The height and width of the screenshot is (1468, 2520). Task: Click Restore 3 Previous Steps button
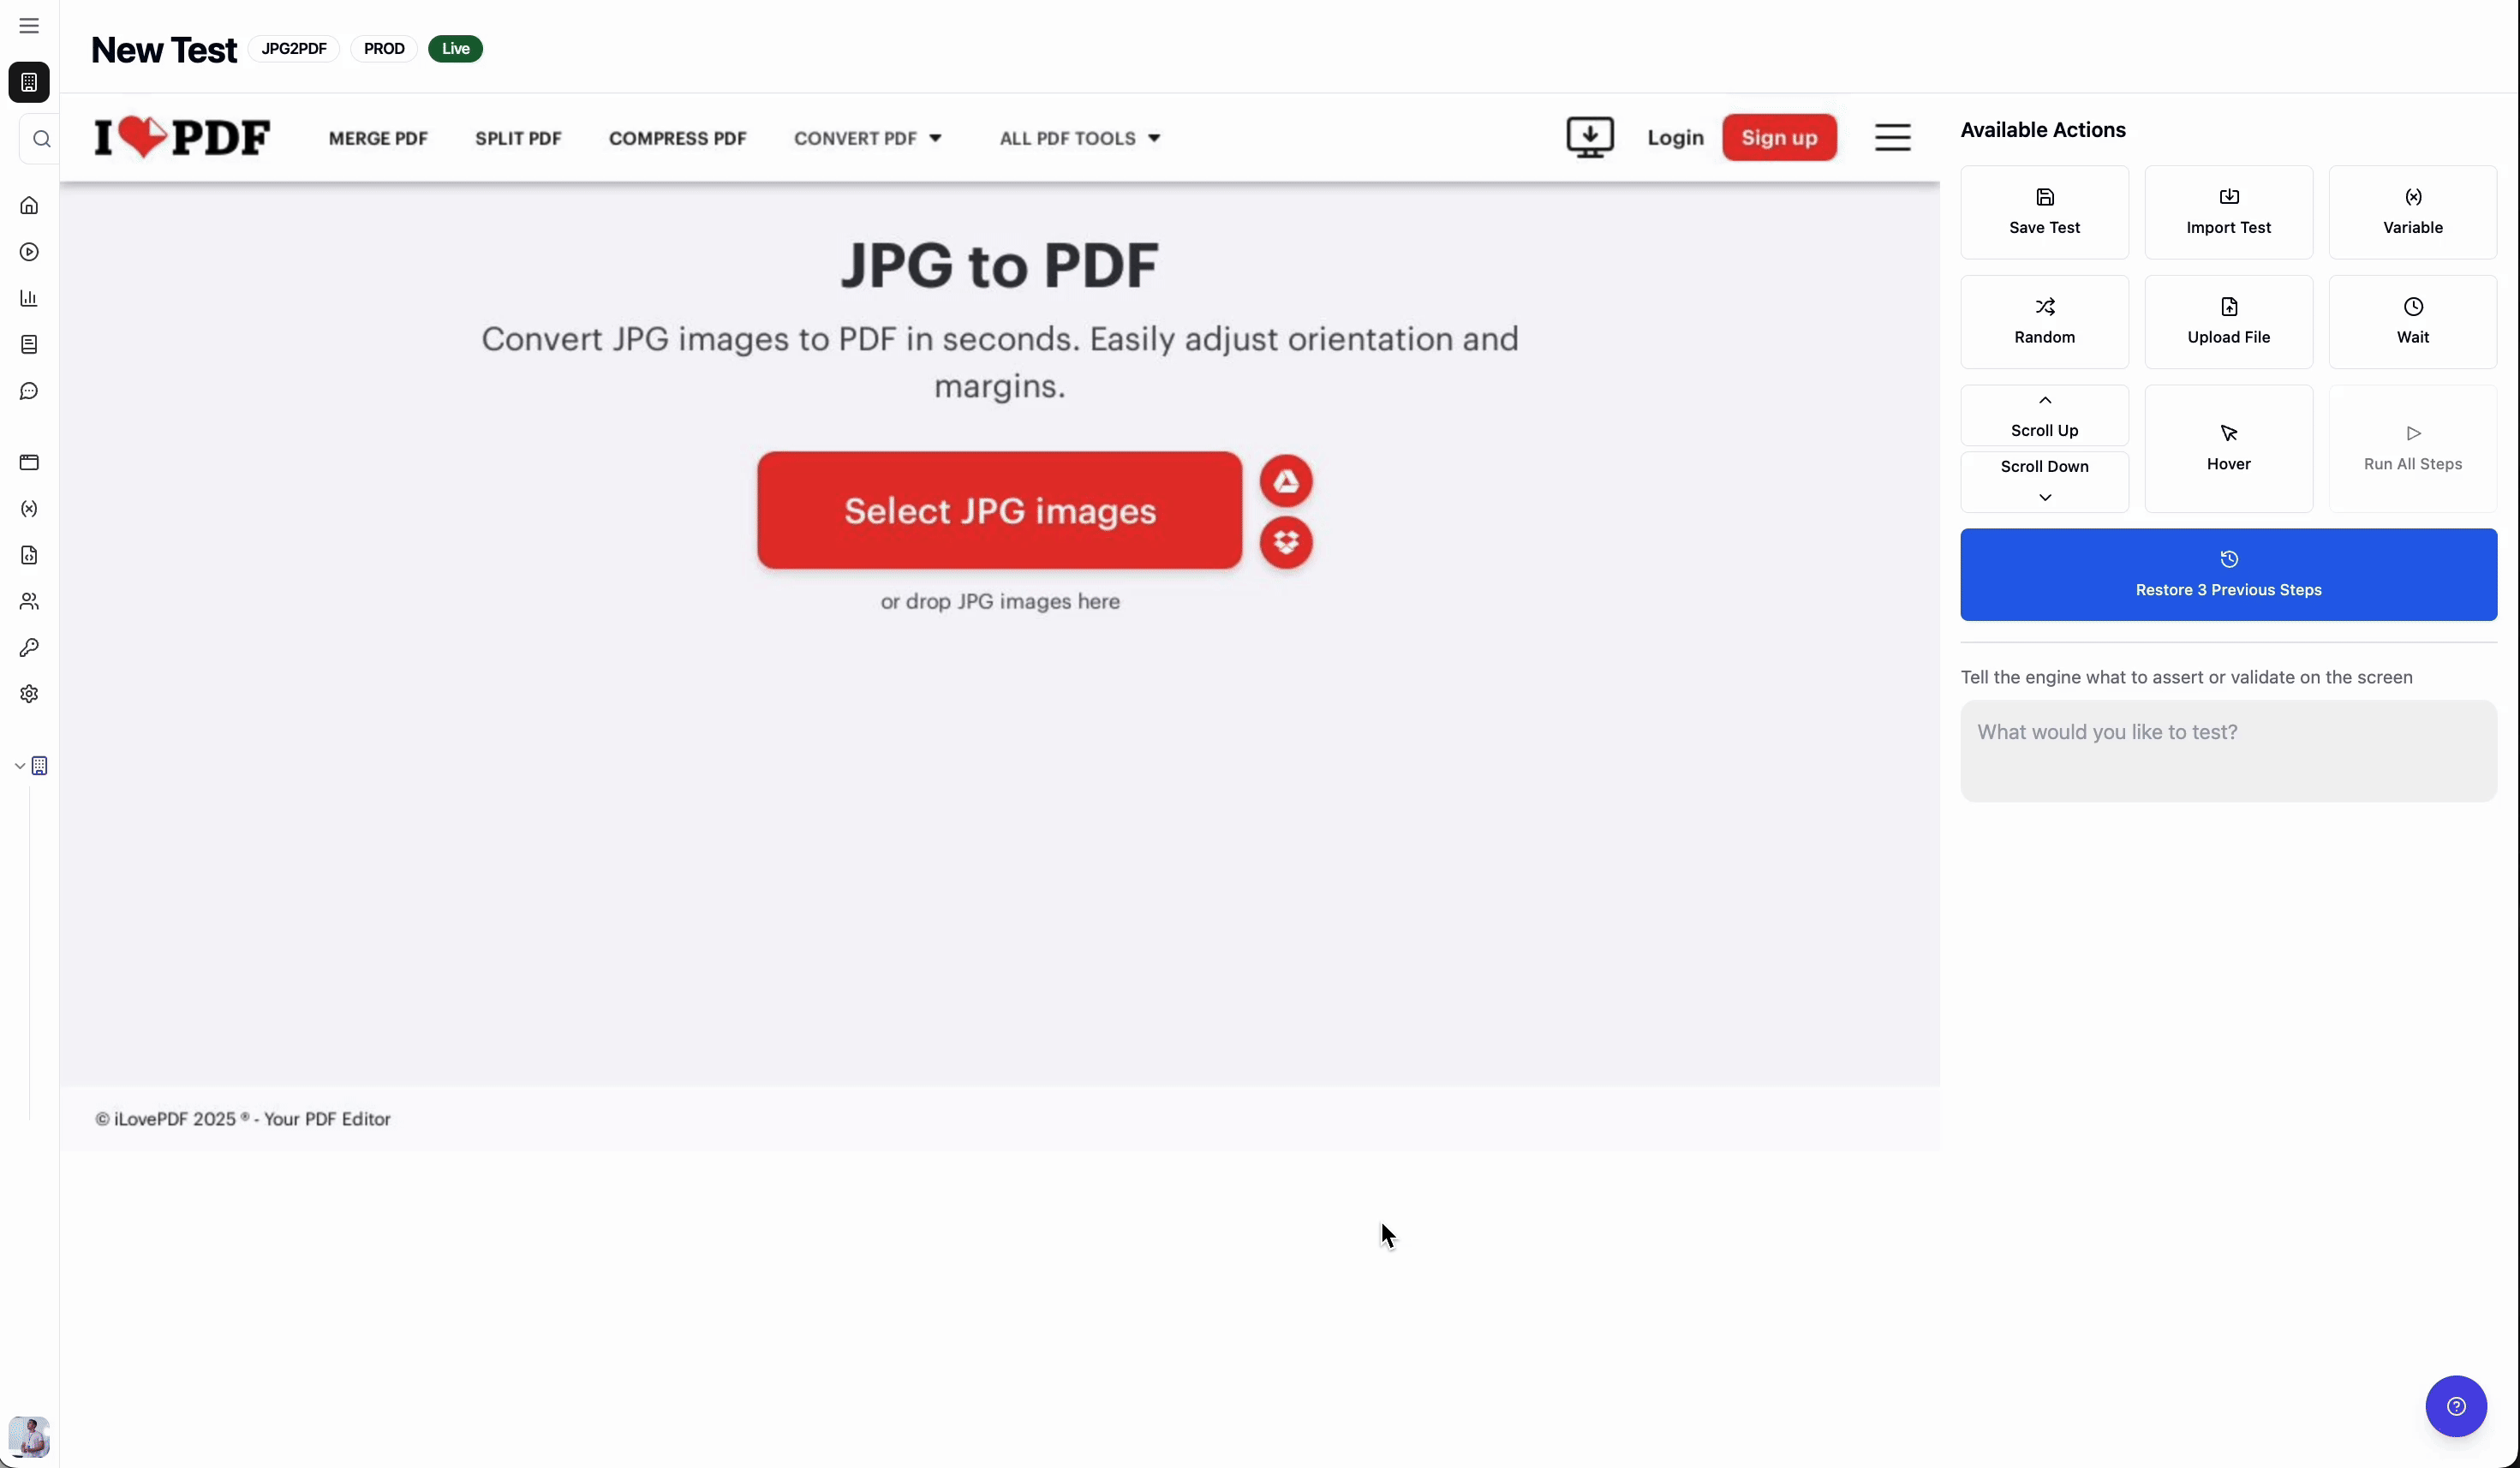point(2228,575)
